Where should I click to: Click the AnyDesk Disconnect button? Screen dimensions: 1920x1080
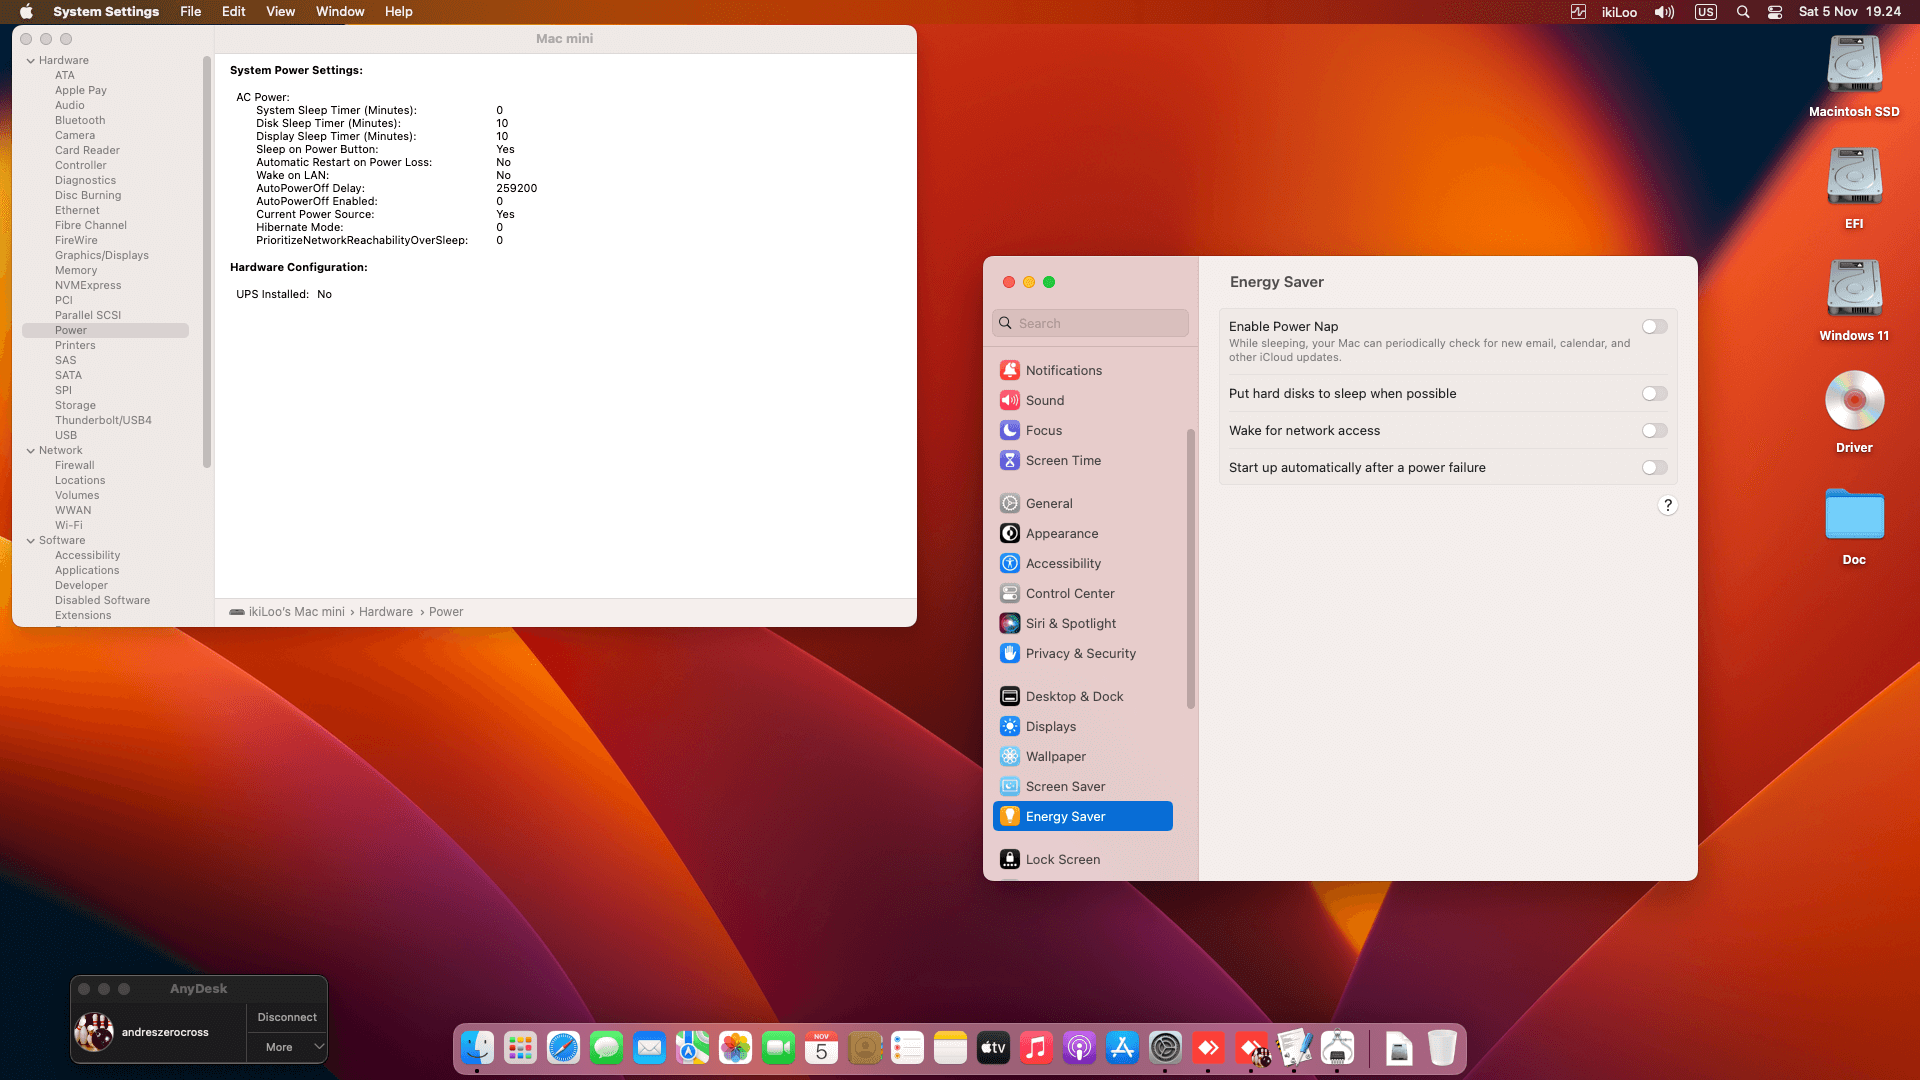point(287,1017)
